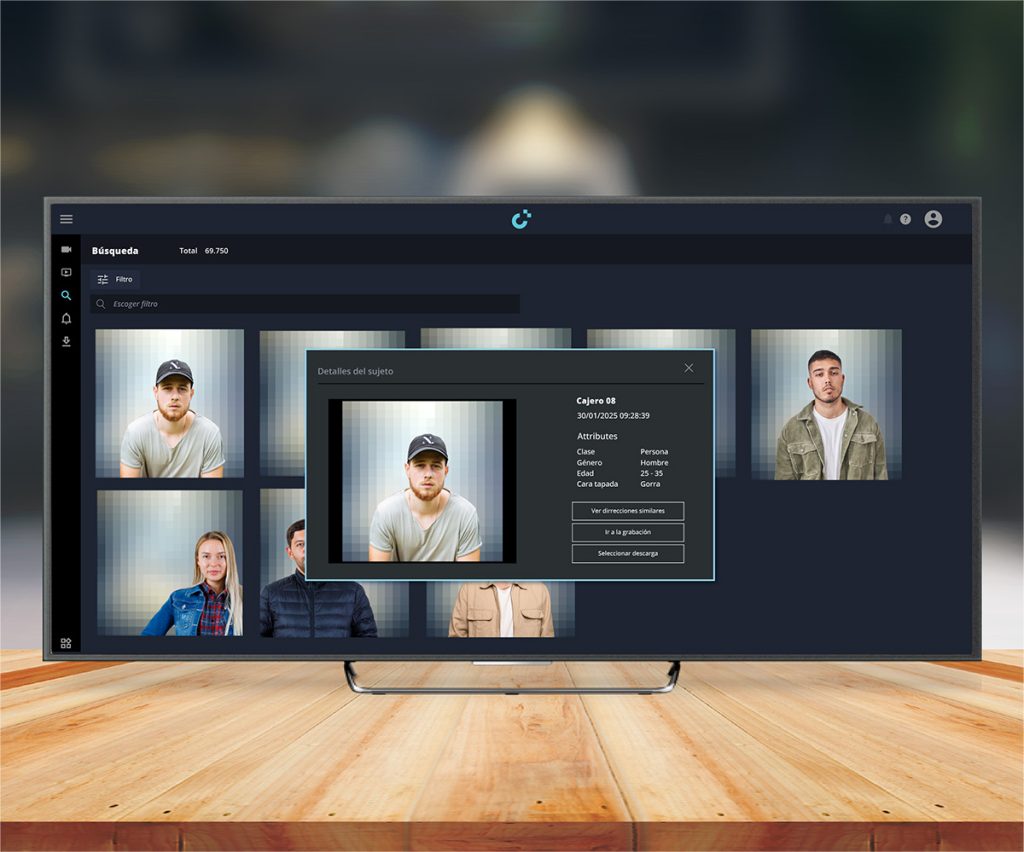The image size is (1024, 852).
Task: Open the camera view in sidebar
Action: coord(66,249)
